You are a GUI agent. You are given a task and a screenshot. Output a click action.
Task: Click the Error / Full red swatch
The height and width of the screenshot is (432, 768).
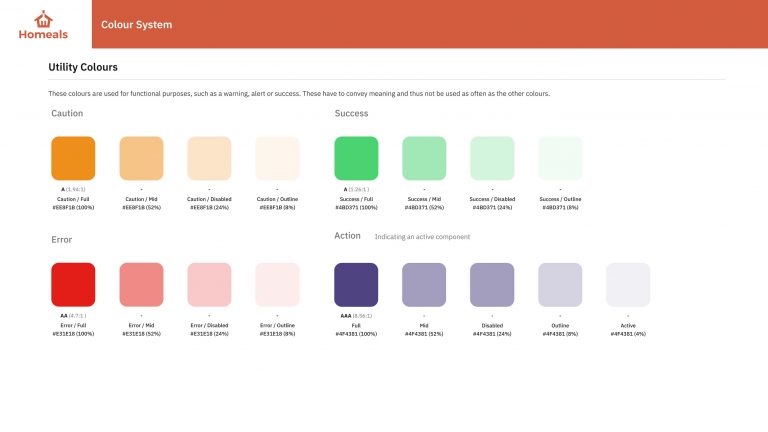73,285
